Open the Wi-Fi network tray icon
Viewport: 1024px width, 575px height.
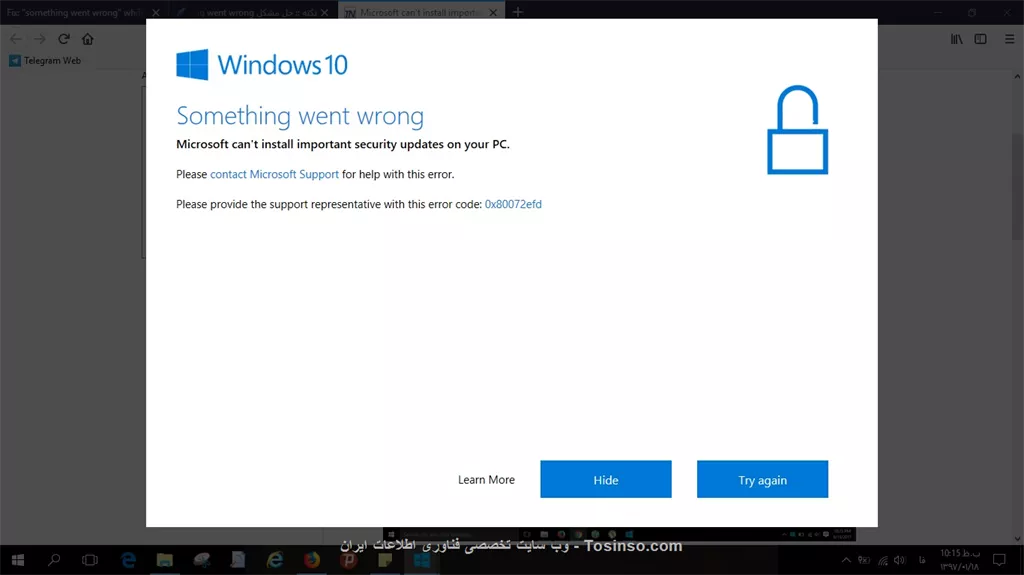point(883,560)
